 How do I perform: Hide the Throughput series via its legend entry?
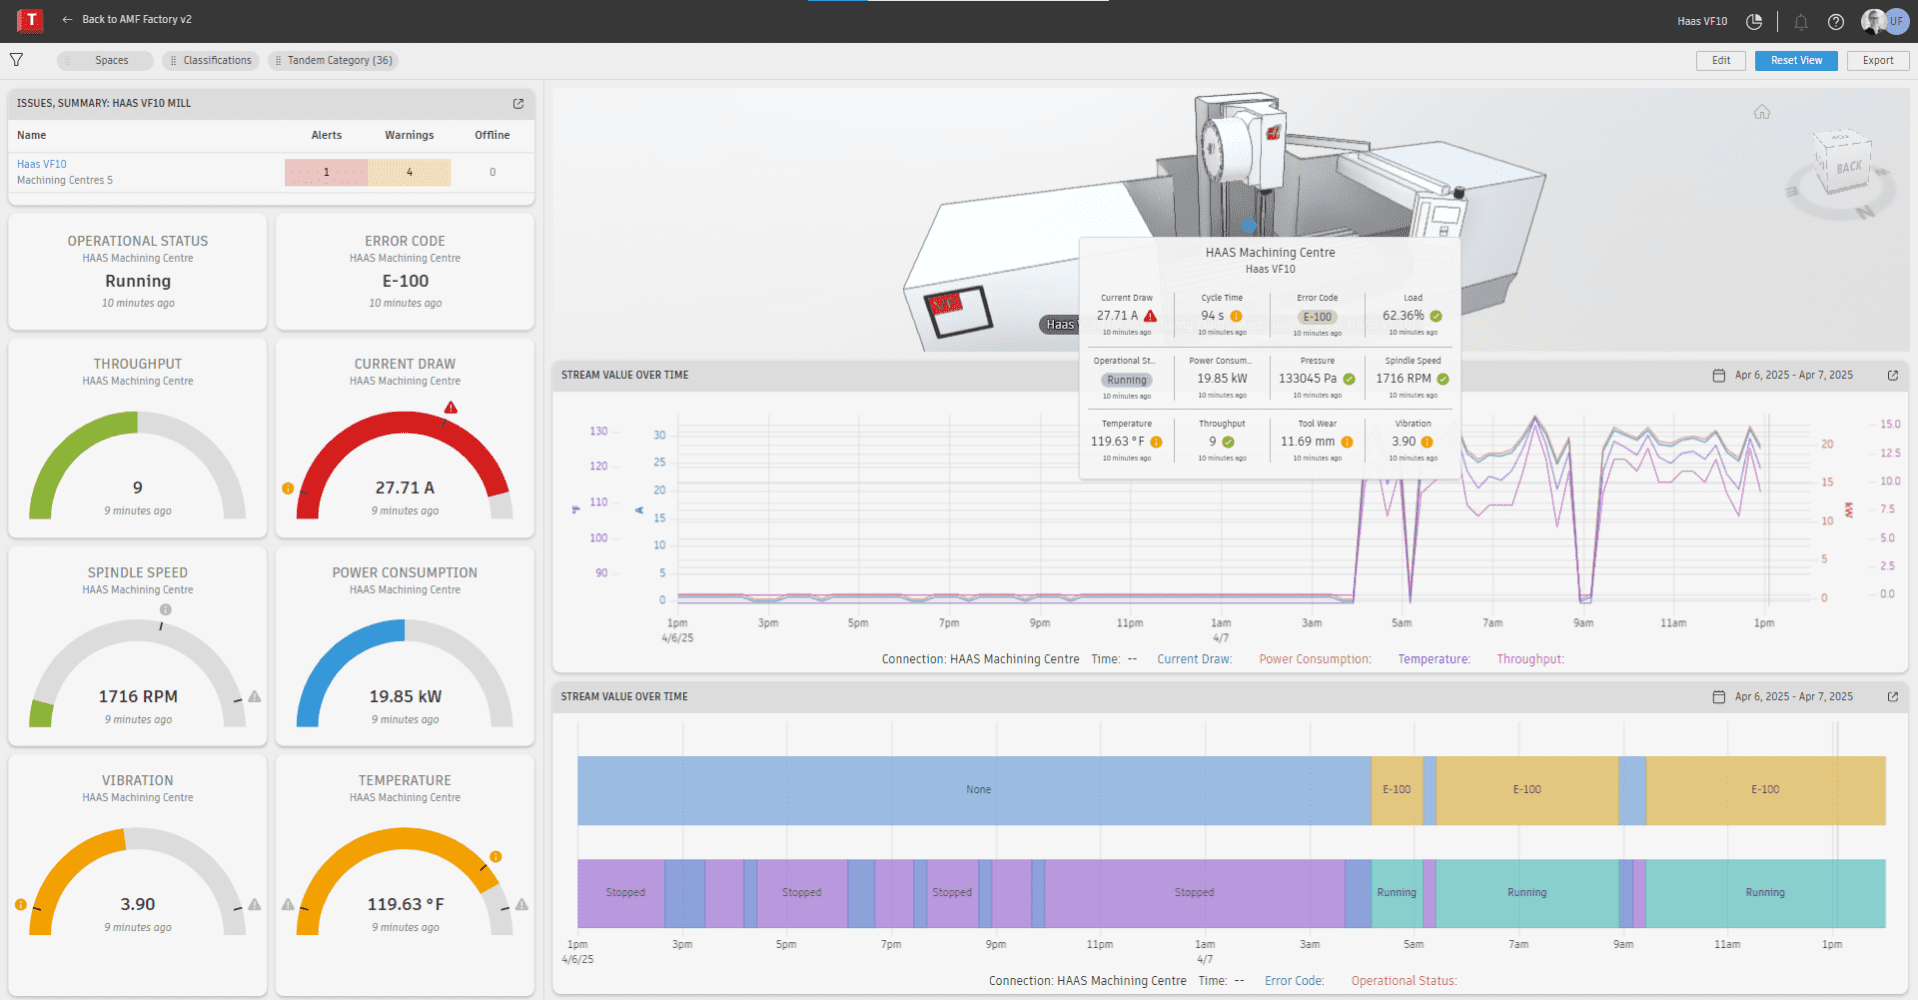click(1529, 659)
